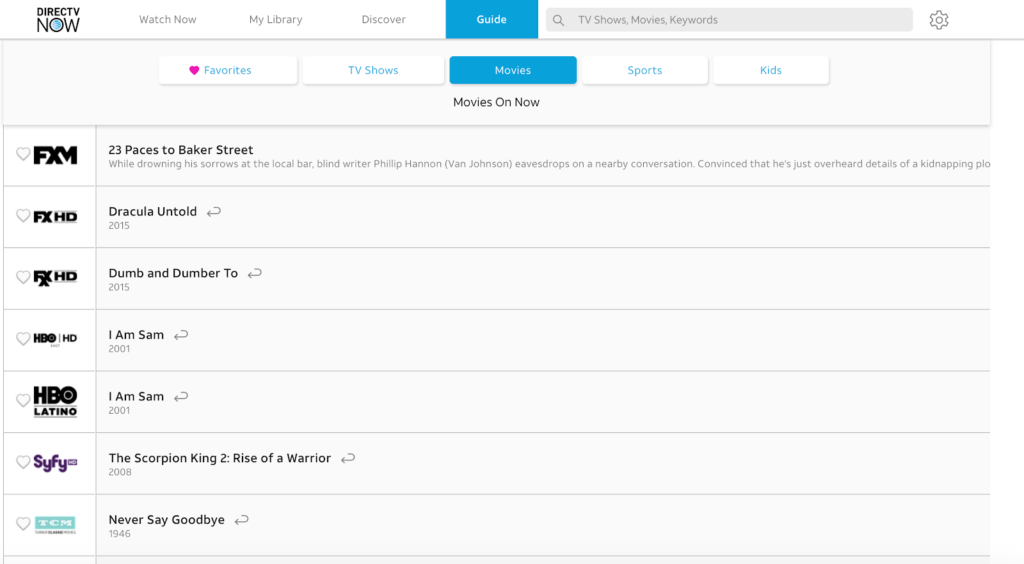This screenshot has height=564, width=1024.
Task: Click restart arrow next to The Scorpion King 2
Action: coord(348,458)
